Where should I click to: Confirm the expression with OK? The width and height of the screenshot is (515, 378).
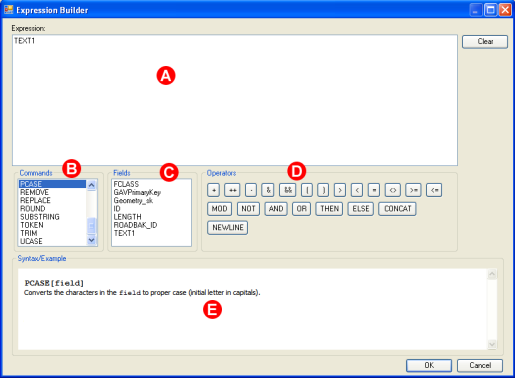tap(429, 366)
